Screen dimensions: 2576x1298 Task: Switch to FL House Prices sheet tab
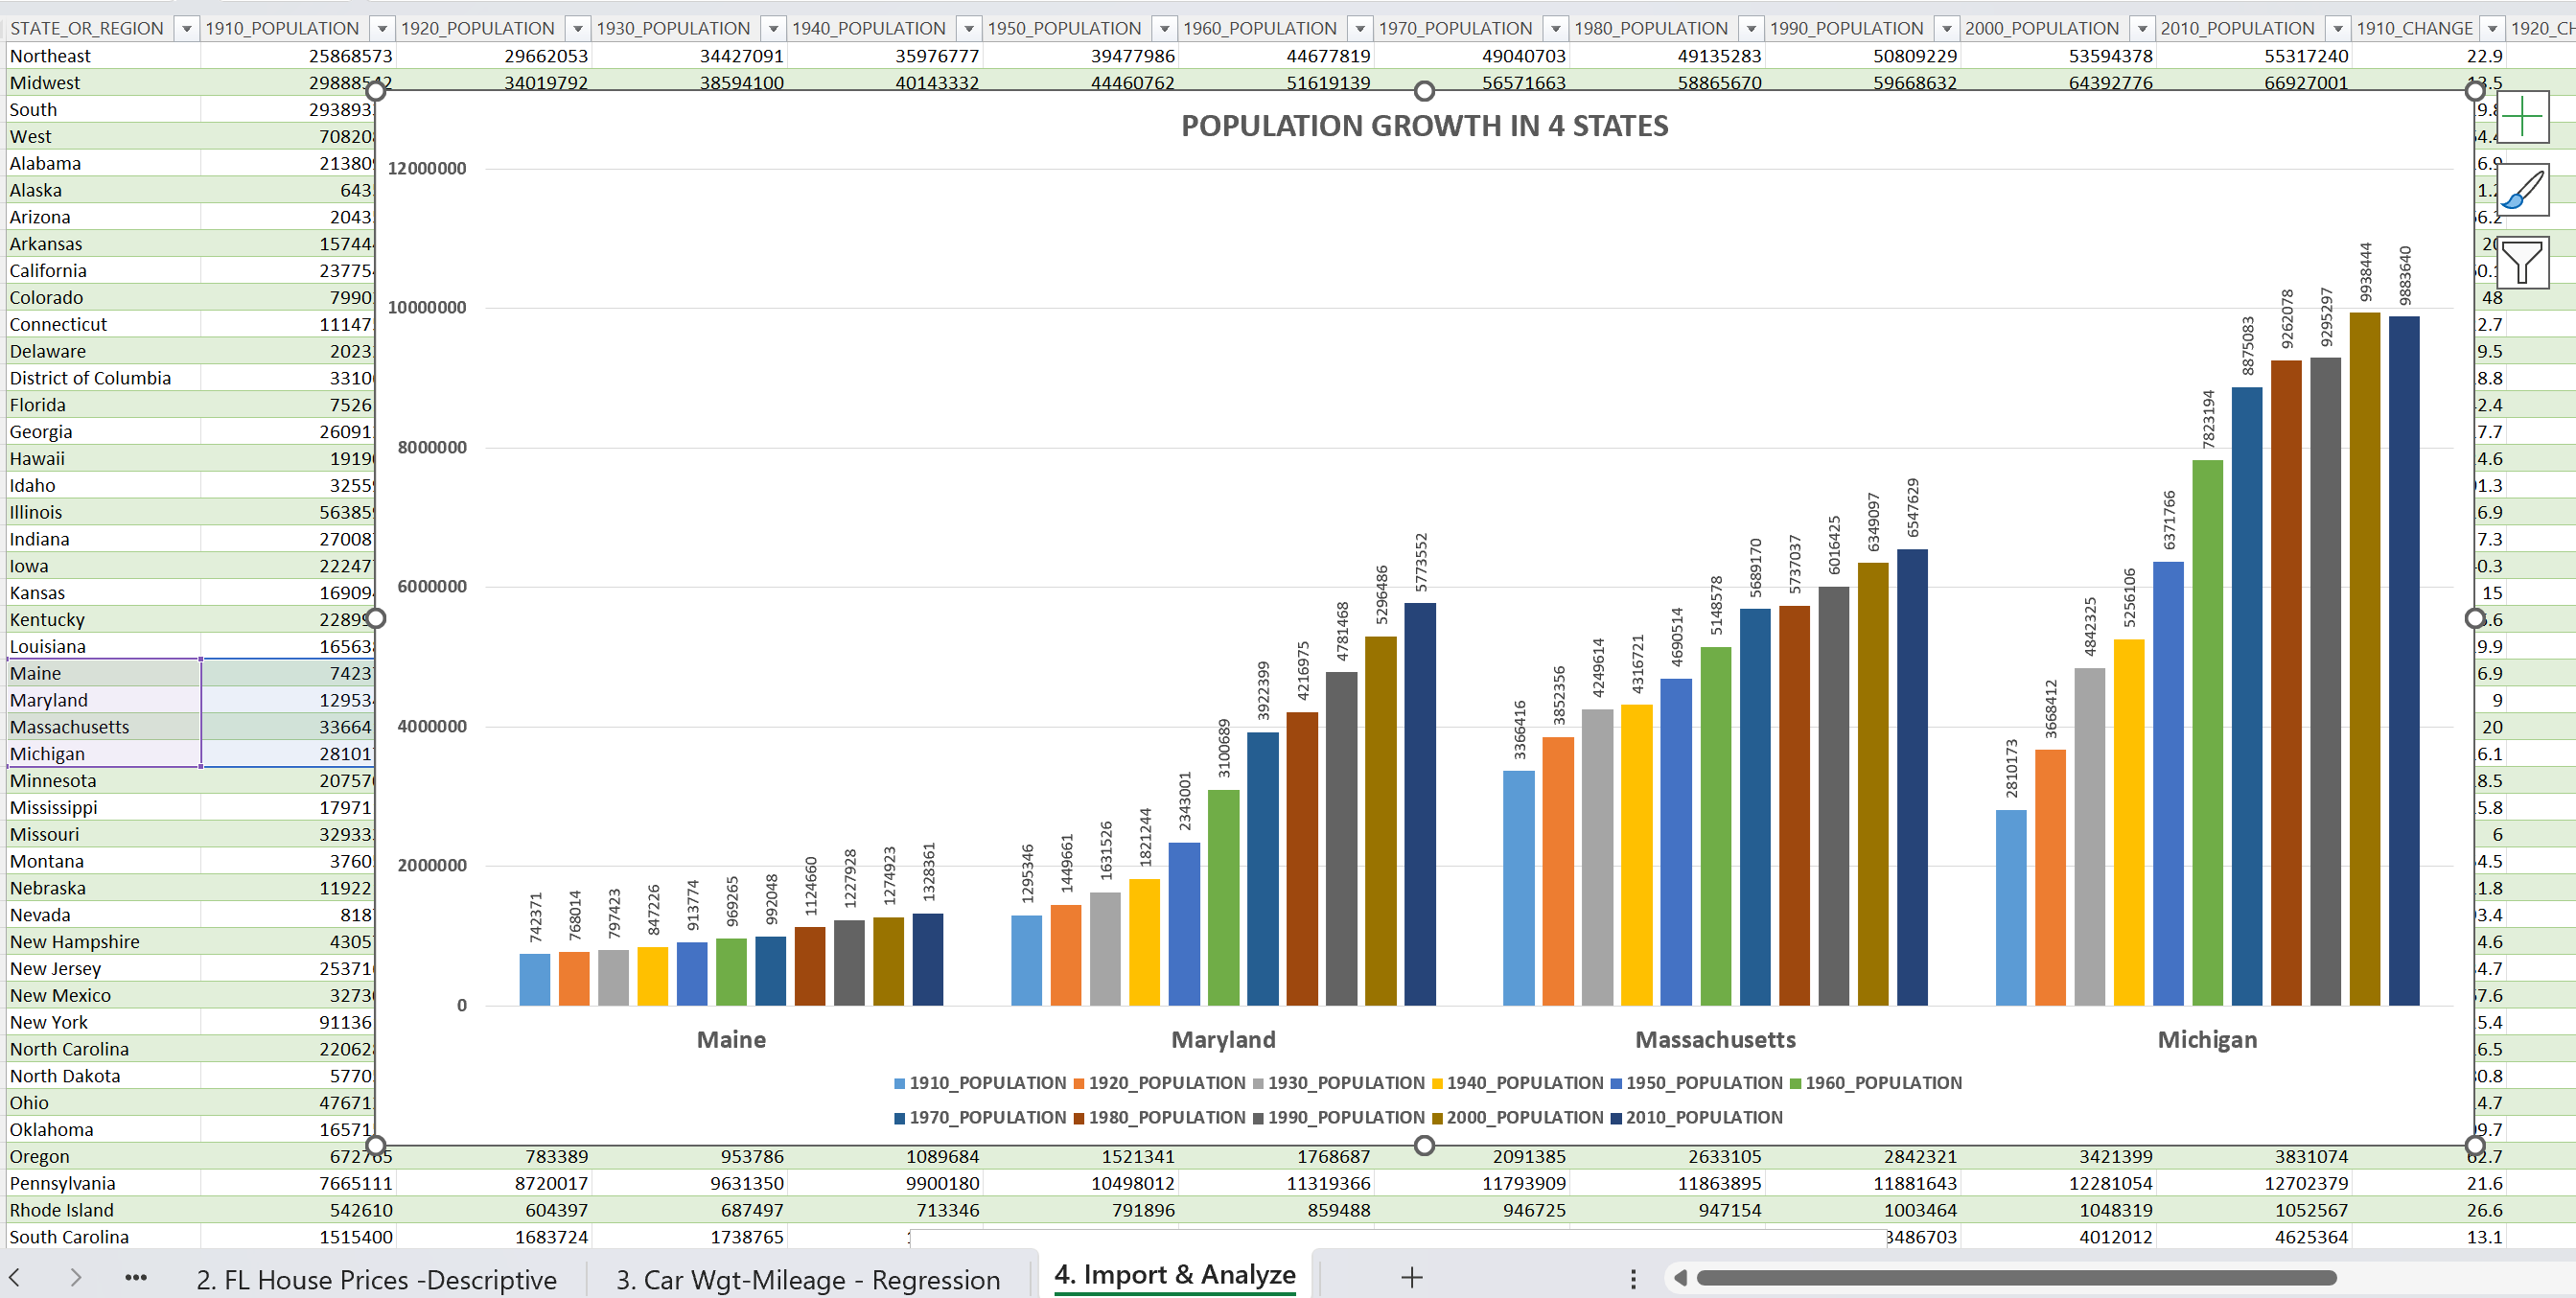[376, 1279]
